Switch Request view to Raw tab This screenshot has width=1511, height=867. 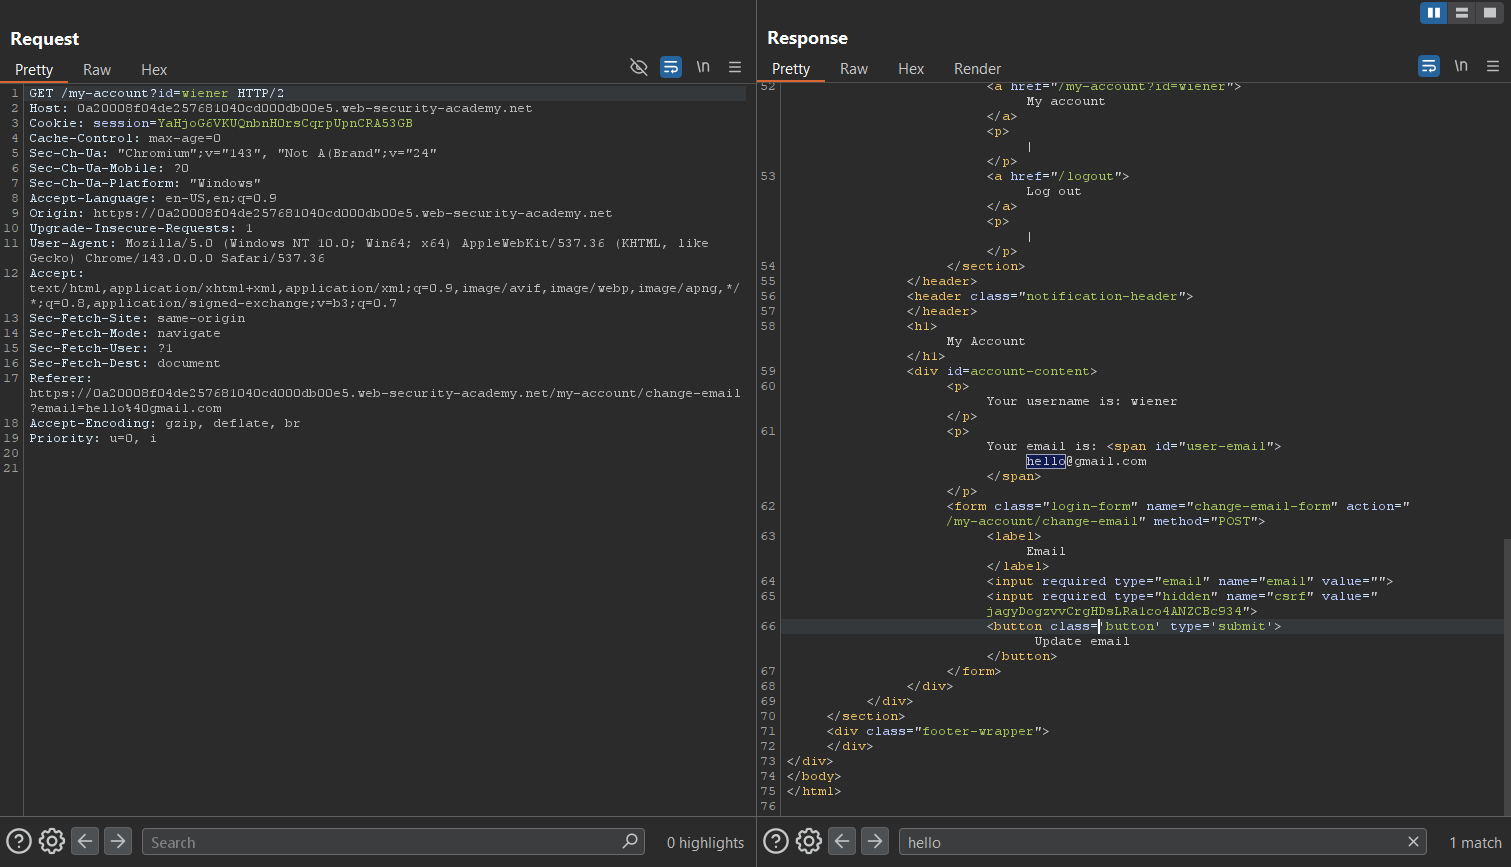97,70
